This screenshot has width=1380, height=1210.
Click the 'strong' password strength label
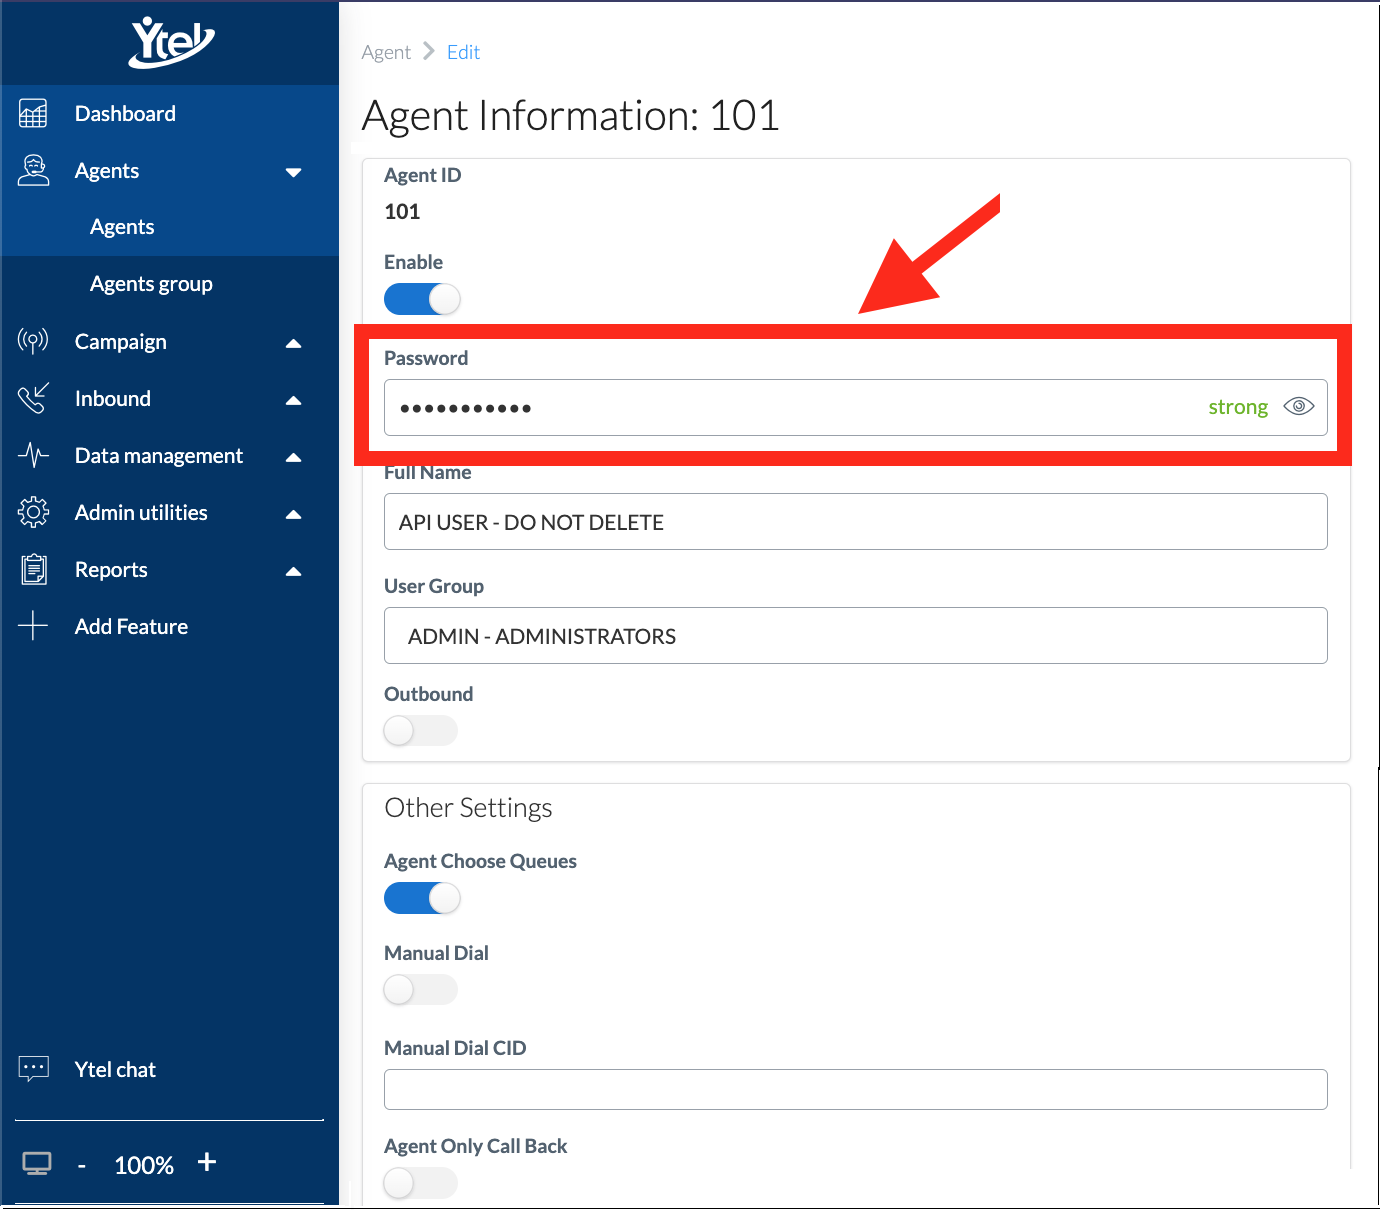1238,407
